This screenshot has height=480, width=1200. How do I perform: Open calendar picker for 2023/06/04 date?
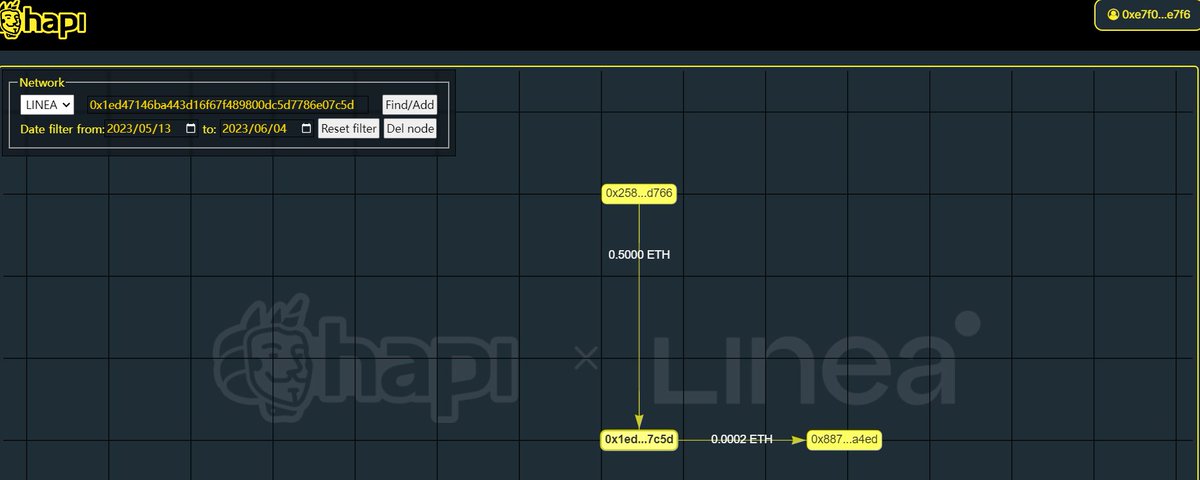(x=305, y=129)
